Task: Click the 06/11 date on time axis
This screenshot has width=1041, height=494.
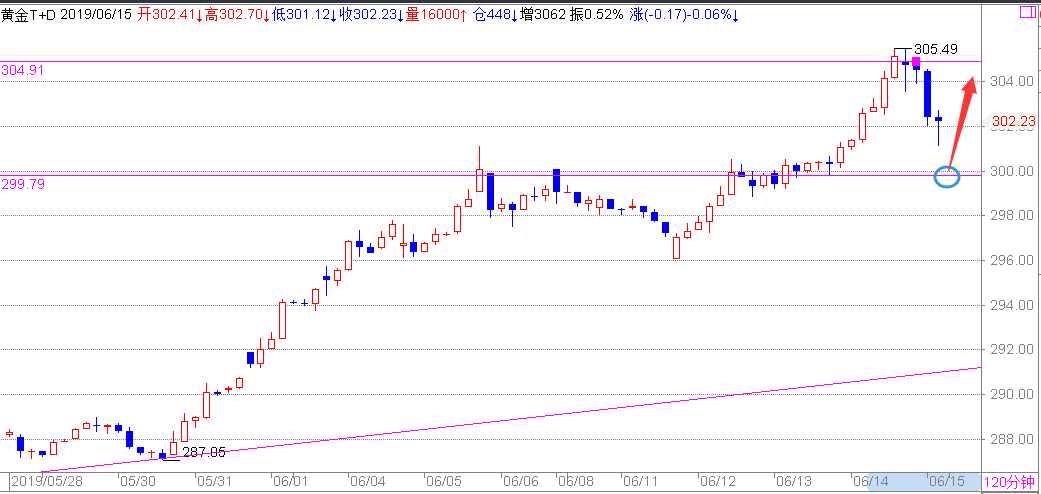Action: [x=640, y=481]
